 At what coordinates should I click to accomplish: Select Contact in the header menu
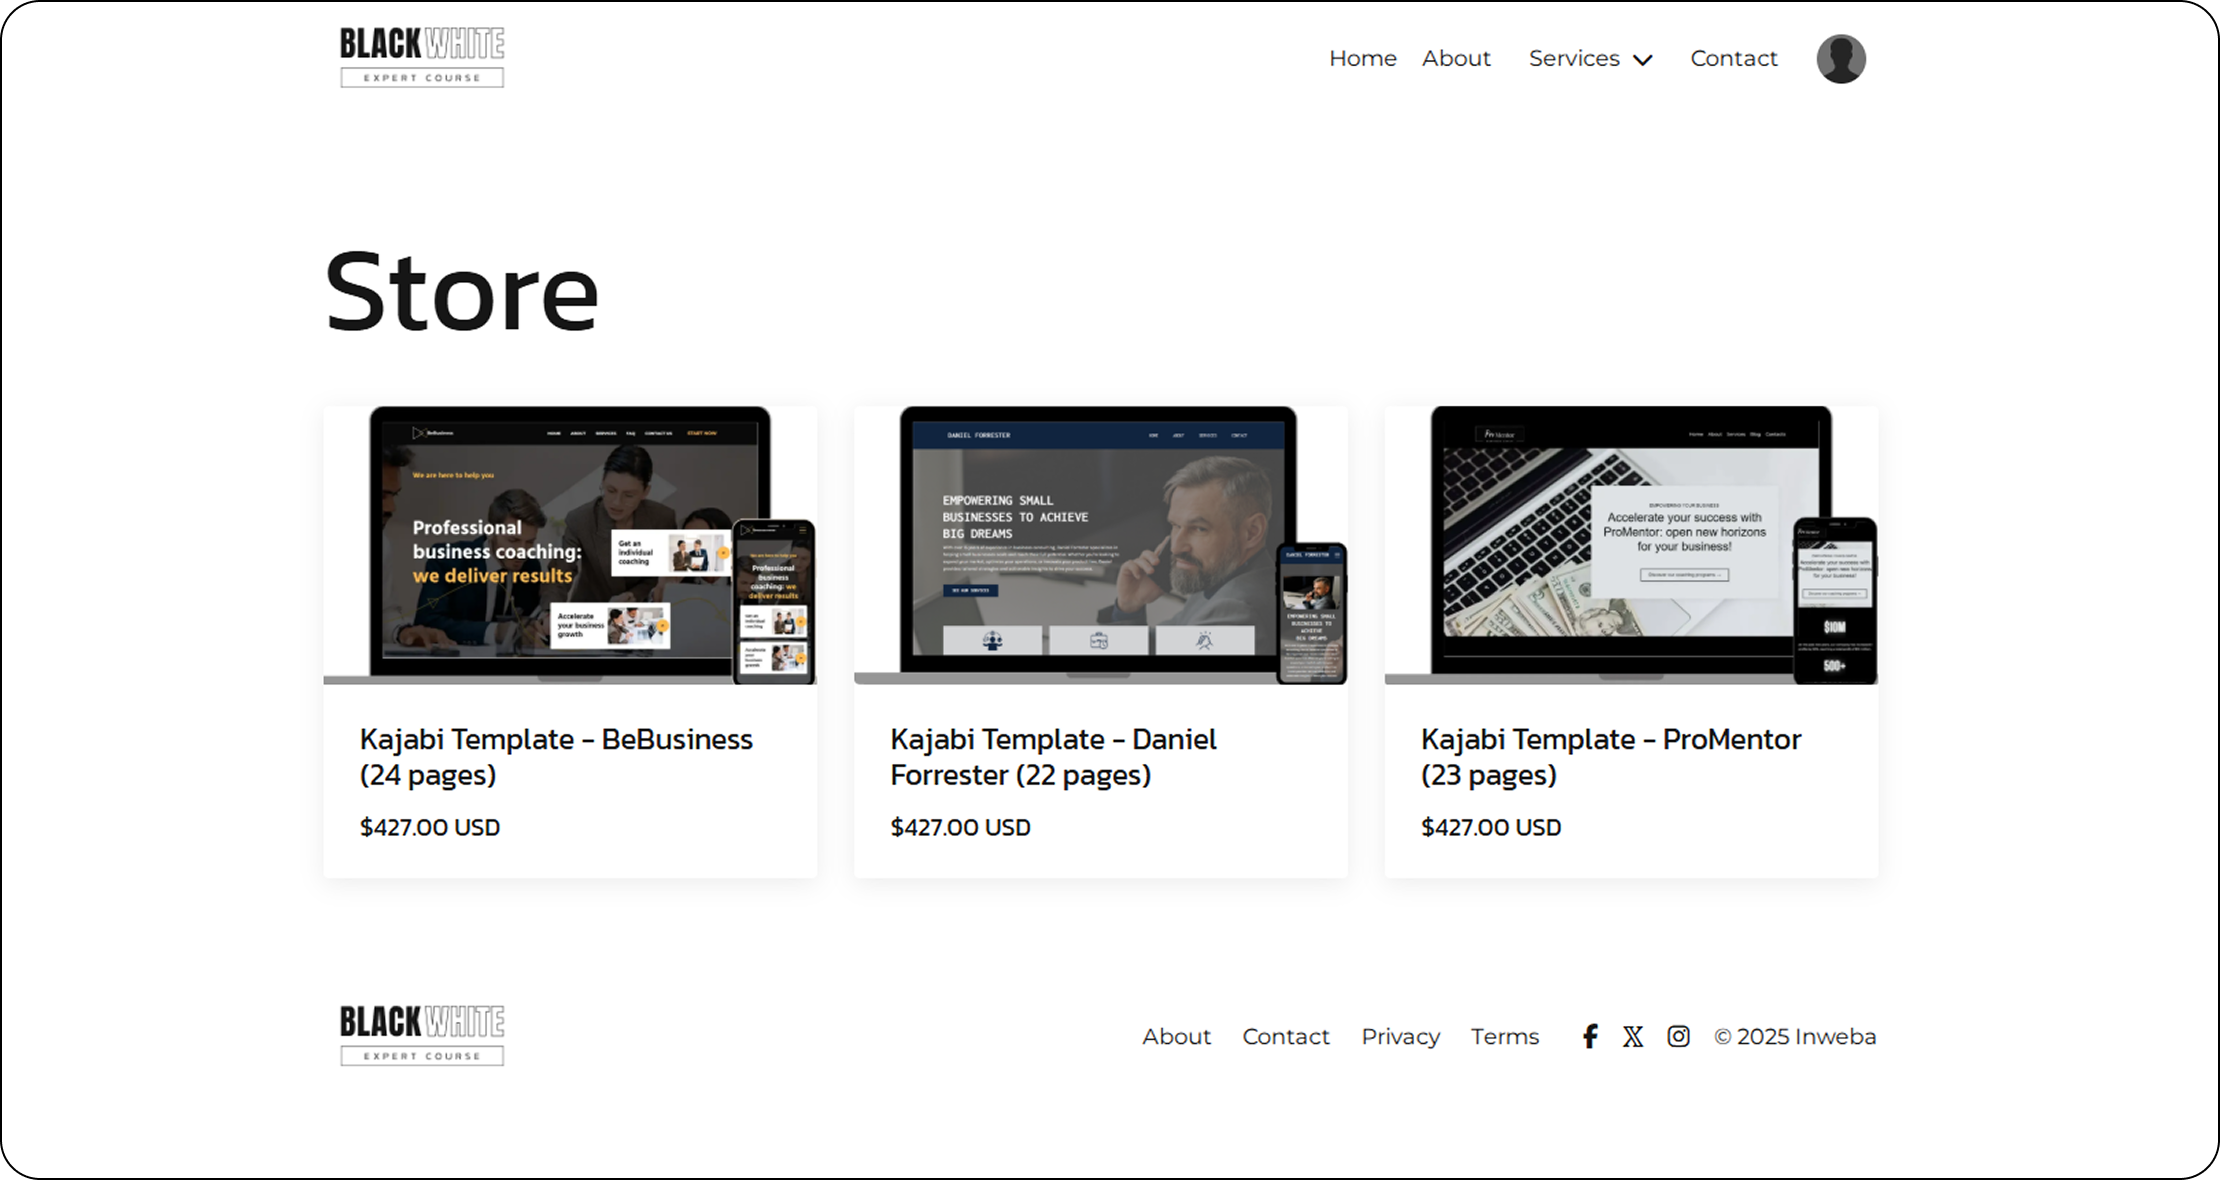pos(1733,58)
